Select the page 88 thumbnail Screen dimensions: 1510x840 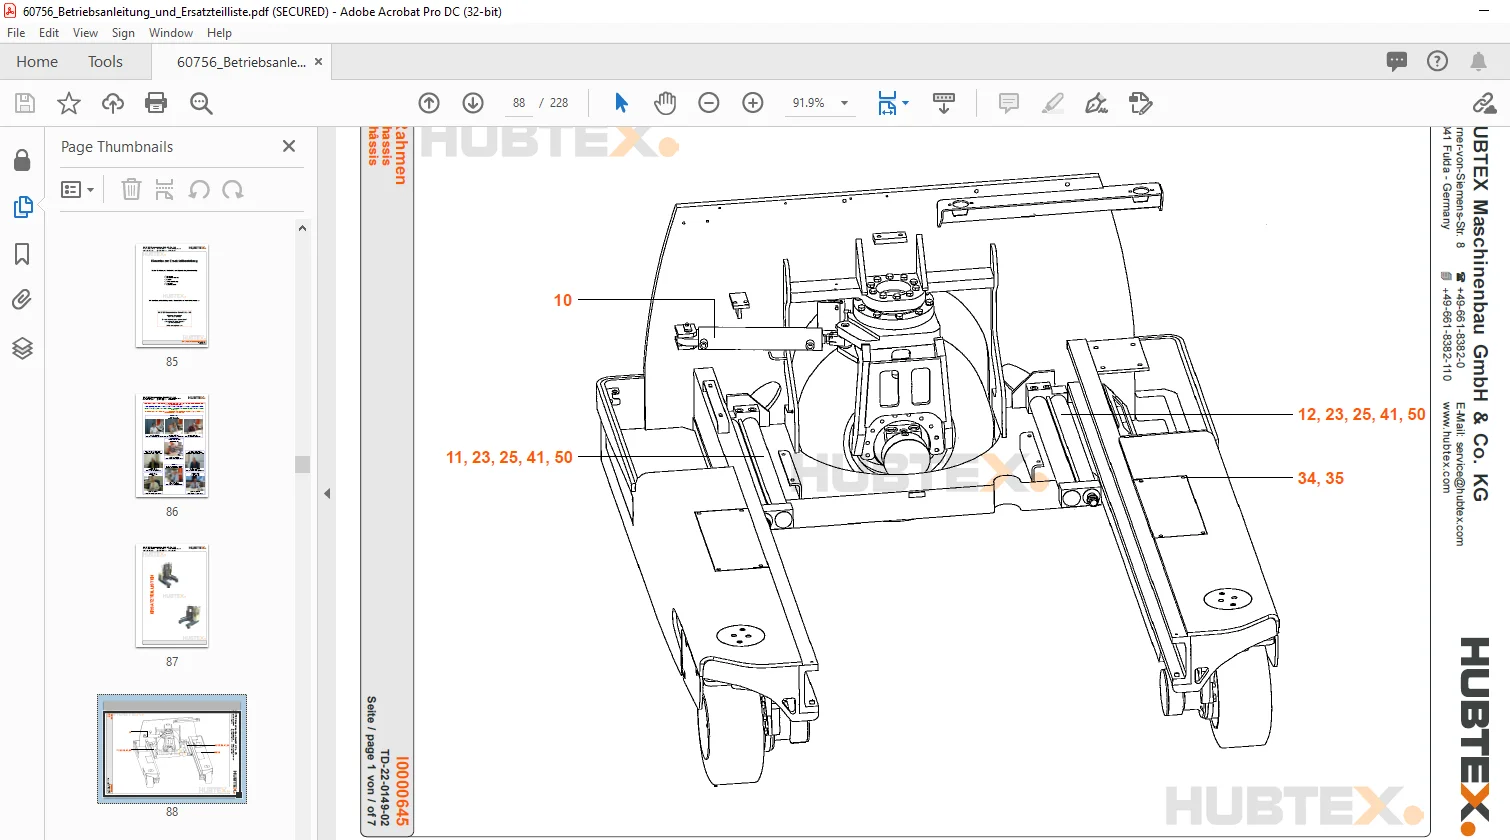coord(172,749)
